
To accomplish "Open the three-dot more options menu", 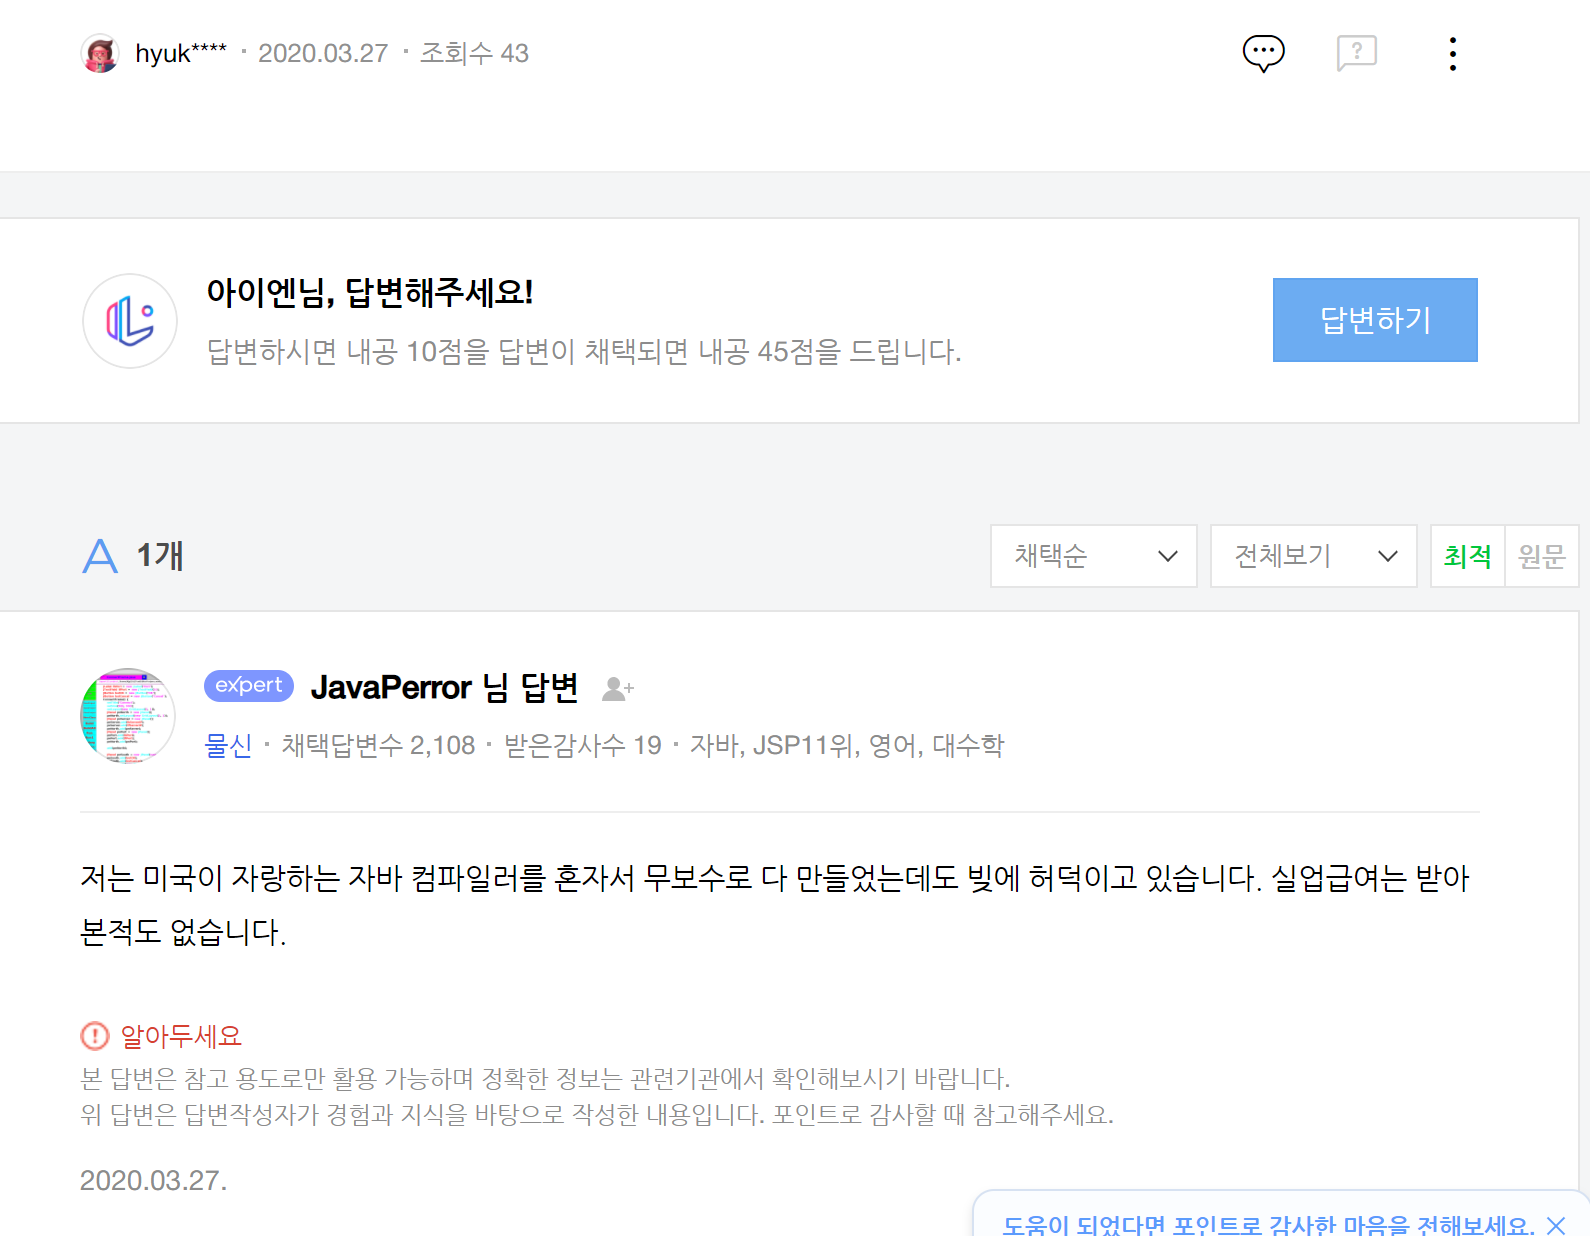I will coord(1452,53).
